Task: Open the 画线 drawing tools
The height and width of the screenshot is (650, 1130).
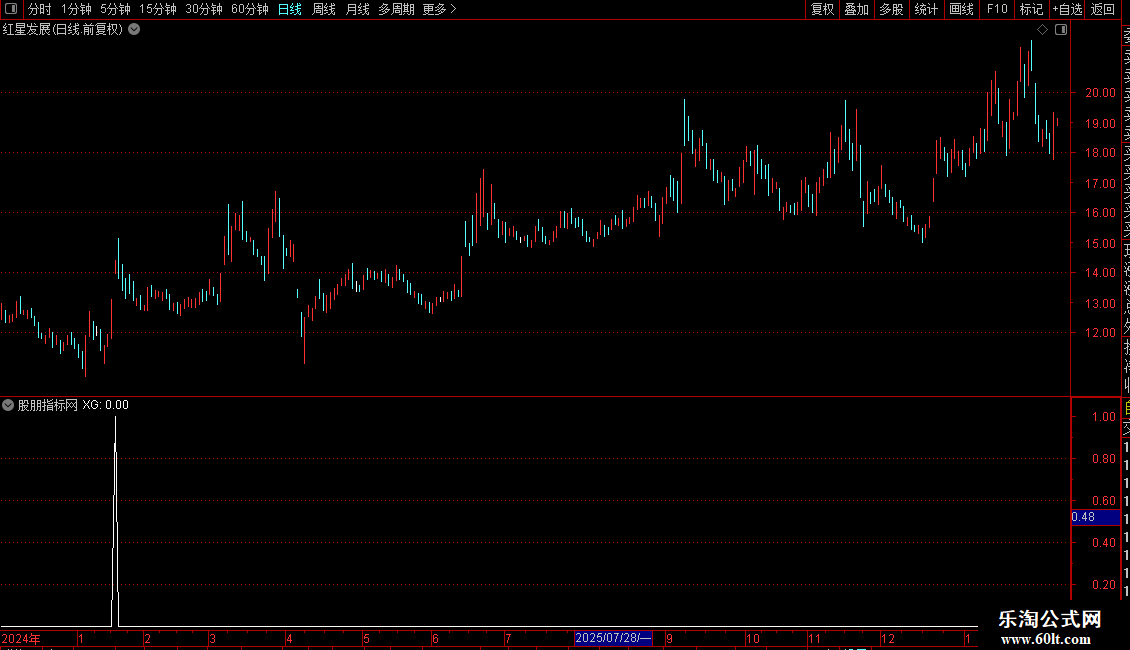Action: tap(961, 9)
